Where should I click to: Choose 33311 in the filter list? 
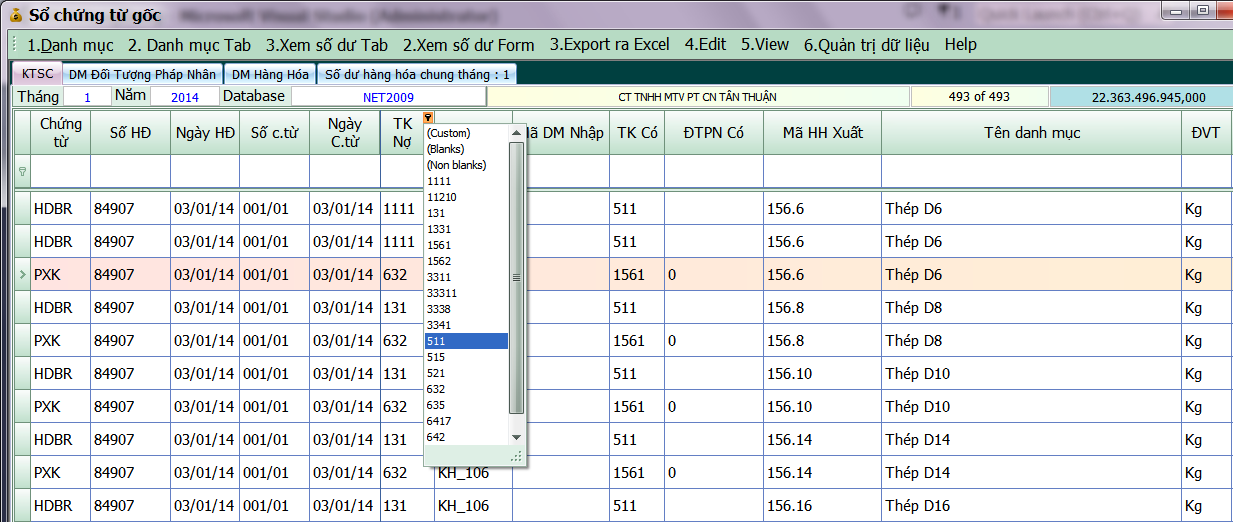(467, 293)
